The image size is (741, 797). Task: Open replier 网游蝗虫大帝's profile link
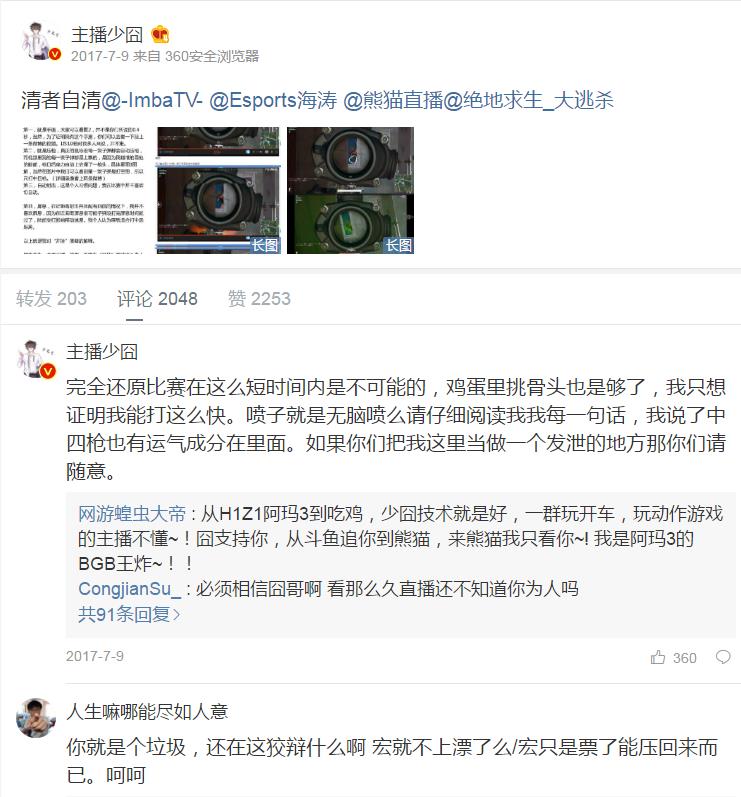click(132, 514)
